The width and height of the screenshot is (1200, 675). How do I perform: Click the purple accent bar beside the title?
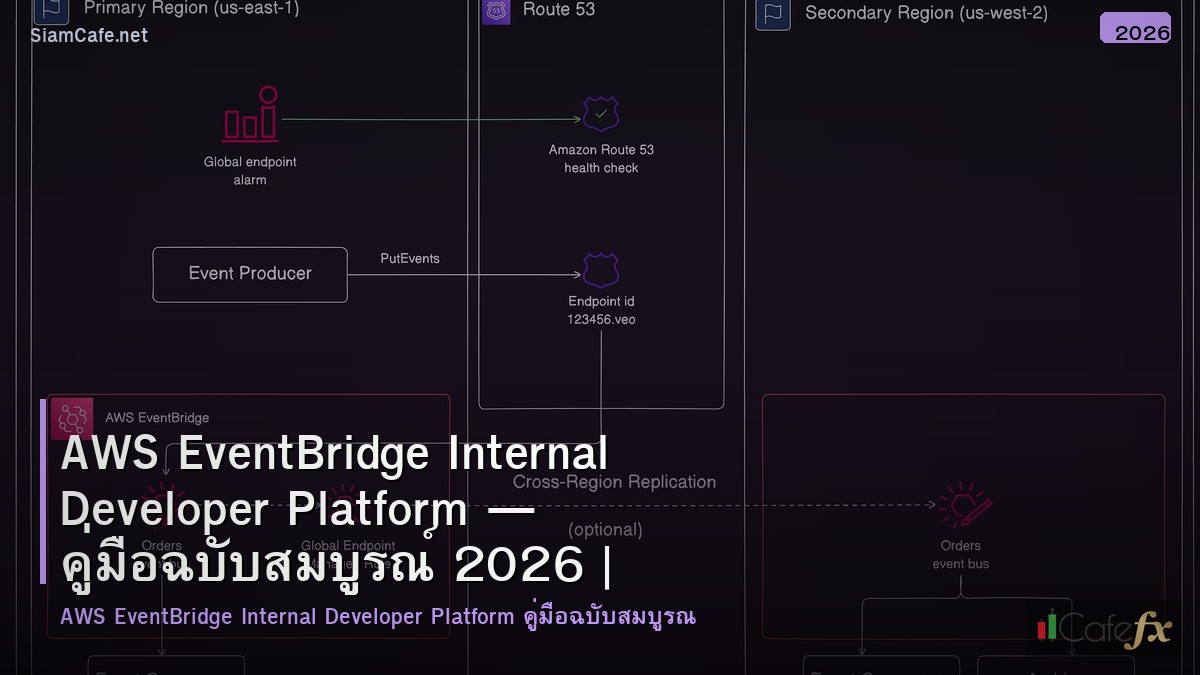point(42,500)
